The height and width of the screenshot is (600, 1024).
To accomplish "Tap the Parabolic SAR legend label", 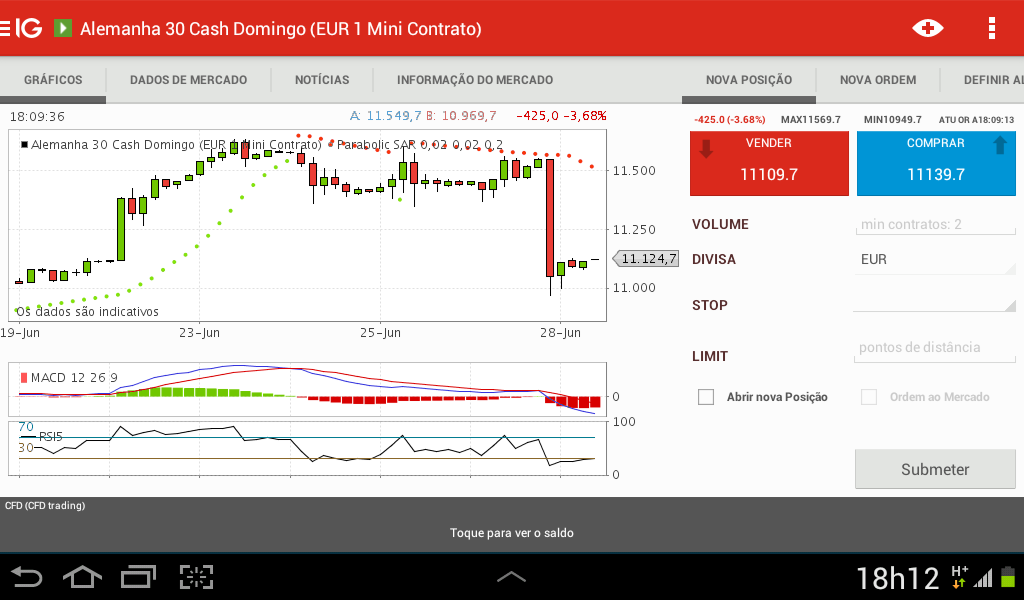I will coord(420,144).
